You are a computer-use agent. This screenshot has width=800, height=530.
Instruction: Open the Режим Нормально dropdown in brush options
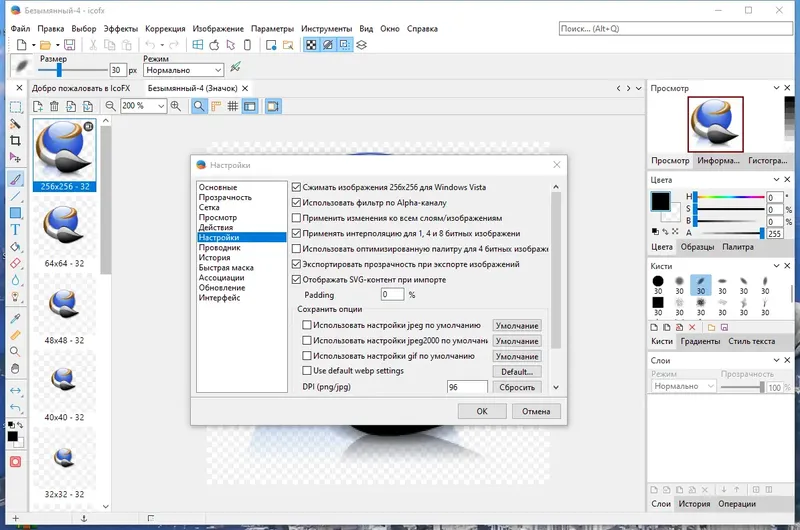(x=183, y=70)
